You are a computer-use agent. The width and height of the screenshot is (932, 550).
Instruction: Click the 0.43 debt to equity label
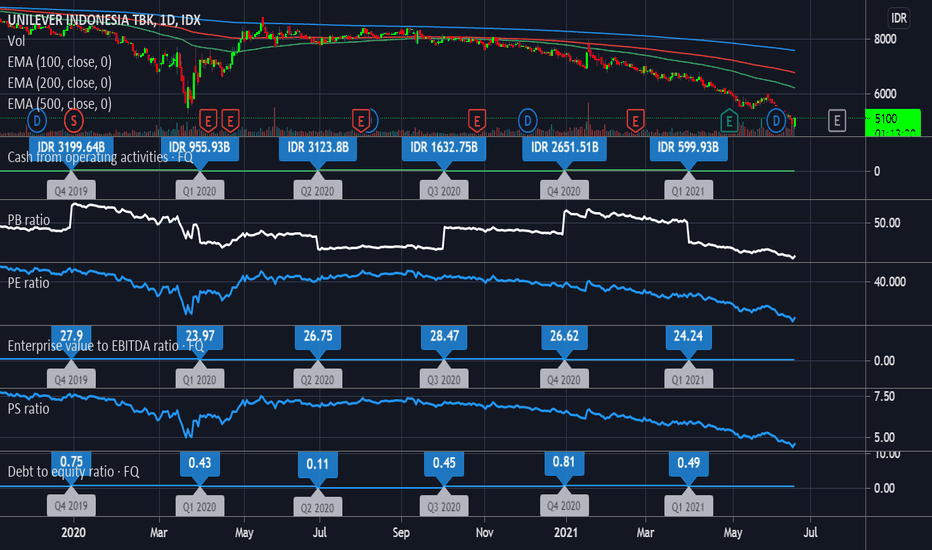(x=200, y=463)
